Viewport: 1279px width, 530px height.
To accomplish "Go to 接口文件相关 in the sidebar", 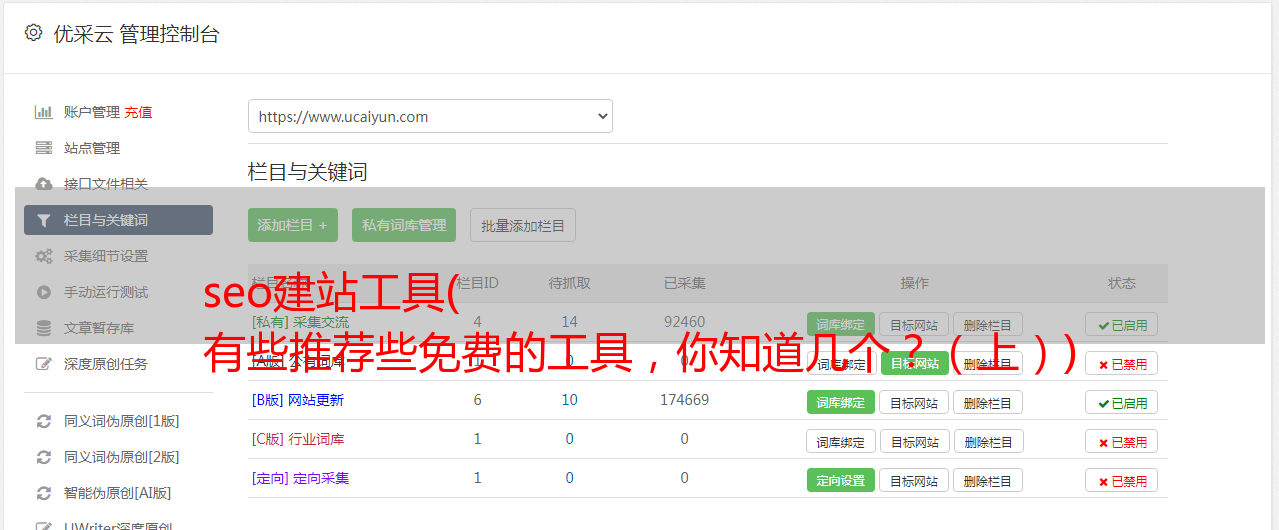I will [106, 184].
